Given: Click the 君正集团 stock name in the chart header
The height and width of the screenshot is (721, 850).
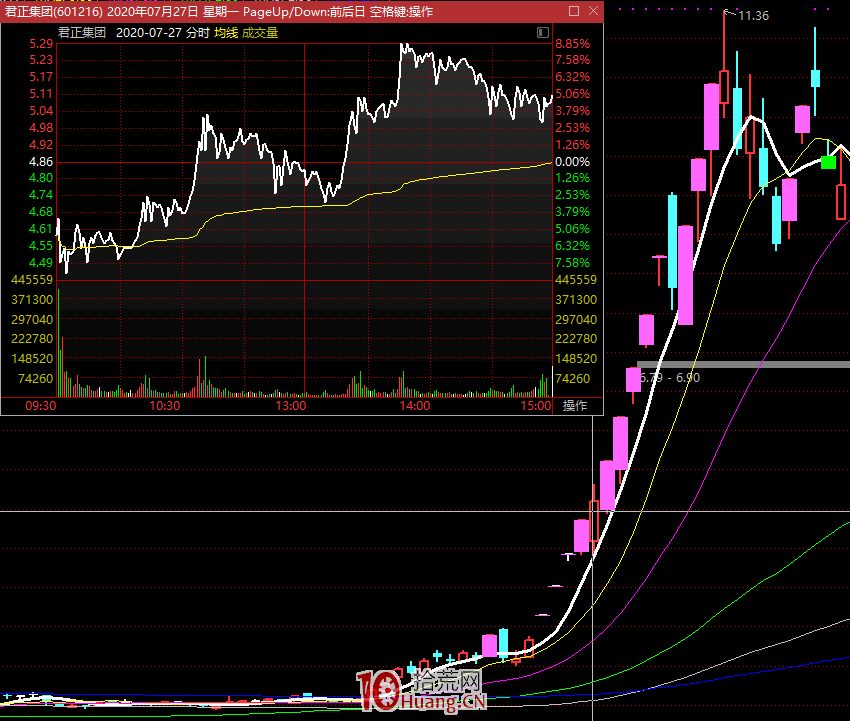Looking at the screenshot, I should click(82, 33).
